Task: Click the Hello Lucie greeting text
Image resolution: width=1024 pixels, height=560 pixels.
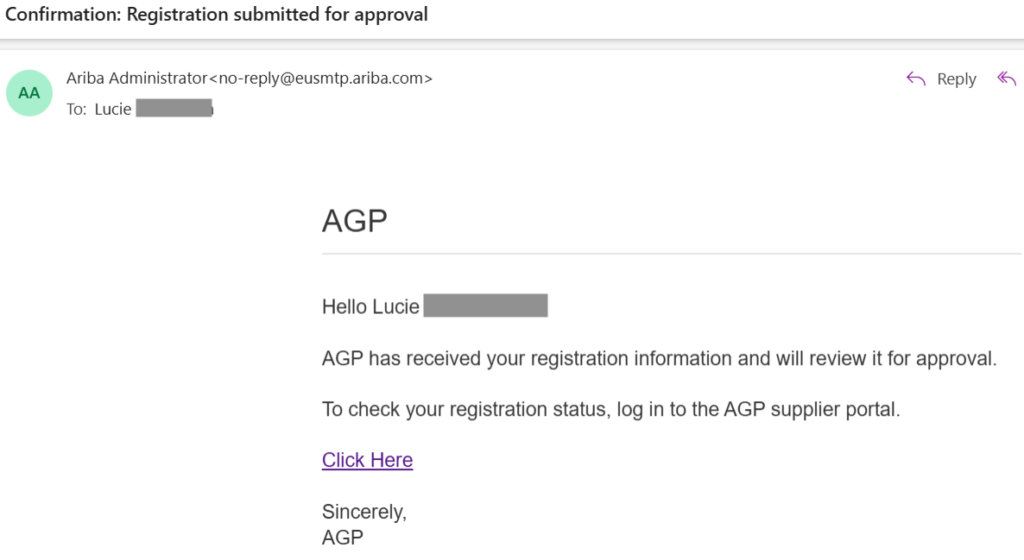Action: click(x=370, y=307)
